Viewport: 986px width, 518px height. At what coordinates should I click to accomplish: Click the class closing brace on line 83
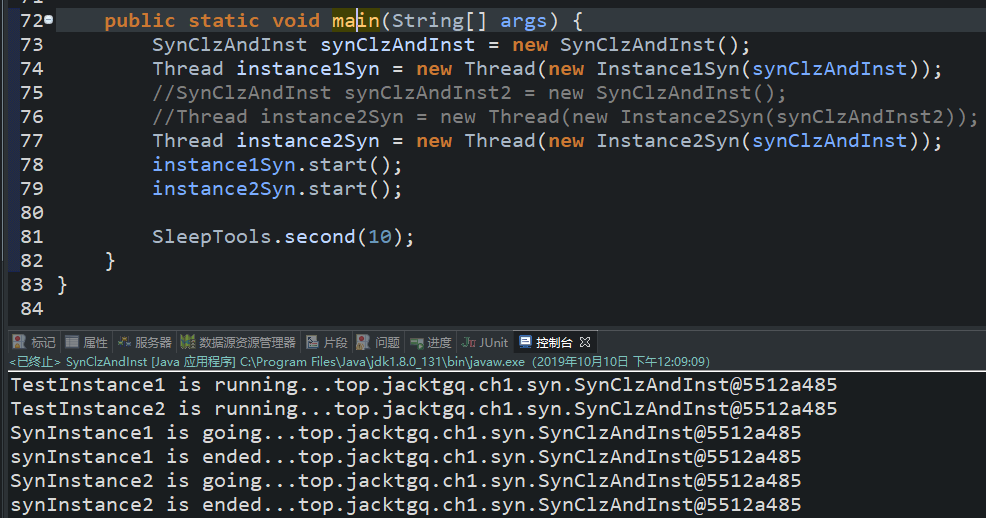[62, 285]
